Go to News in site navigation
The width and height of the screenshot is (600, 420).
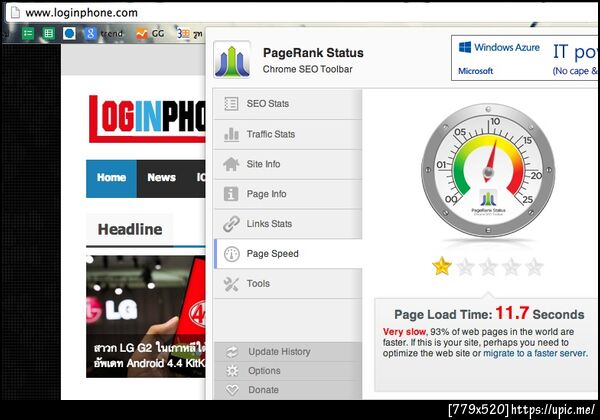(161, 178)
